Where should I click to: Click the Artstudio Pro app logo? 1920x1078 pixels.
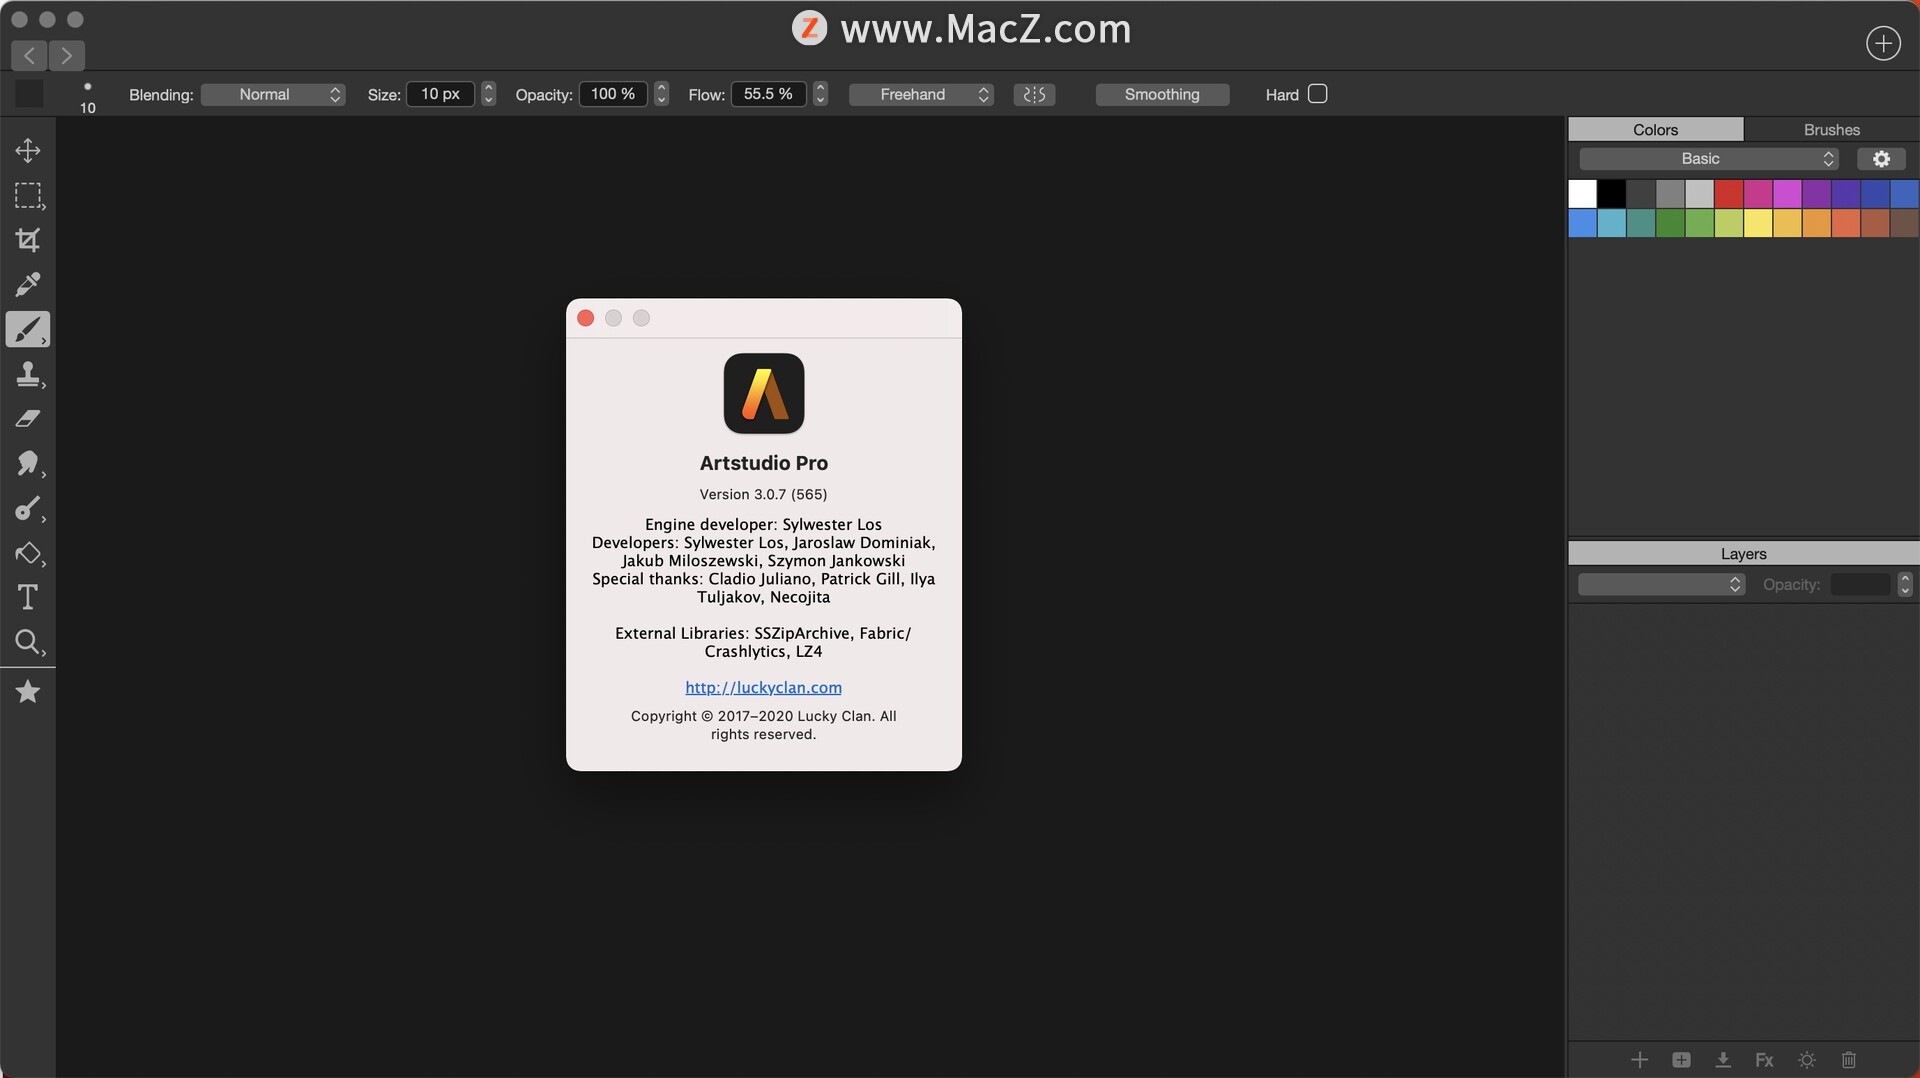[764, 393]
